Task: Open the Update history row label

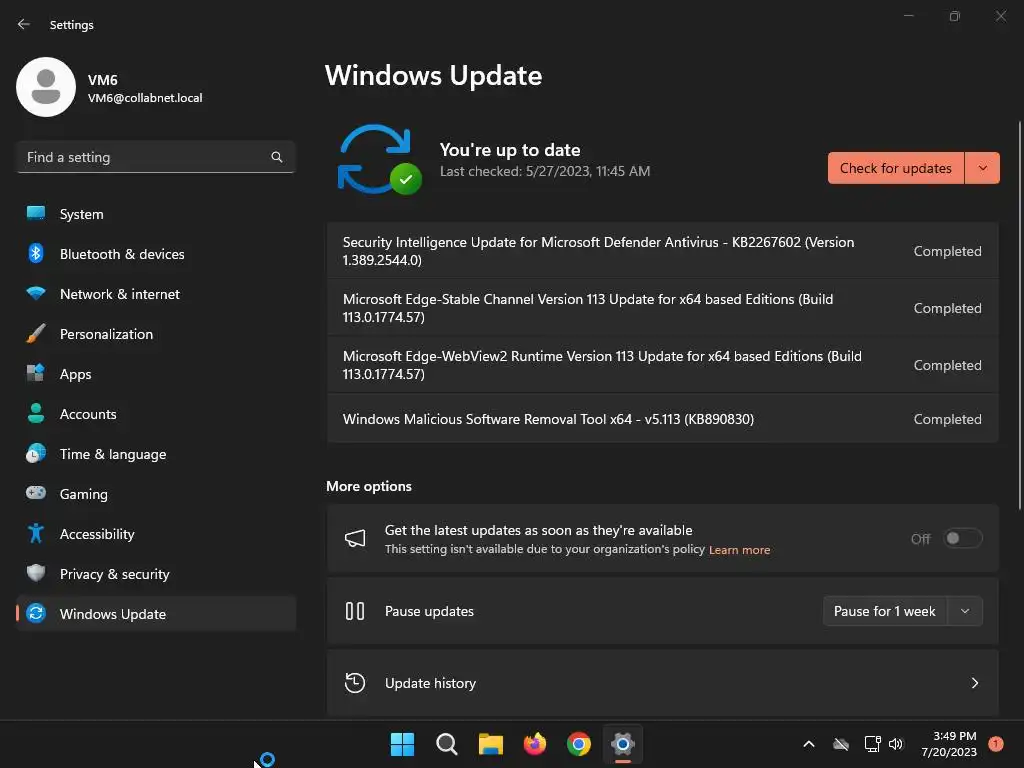Action: (x=430, y=683)
